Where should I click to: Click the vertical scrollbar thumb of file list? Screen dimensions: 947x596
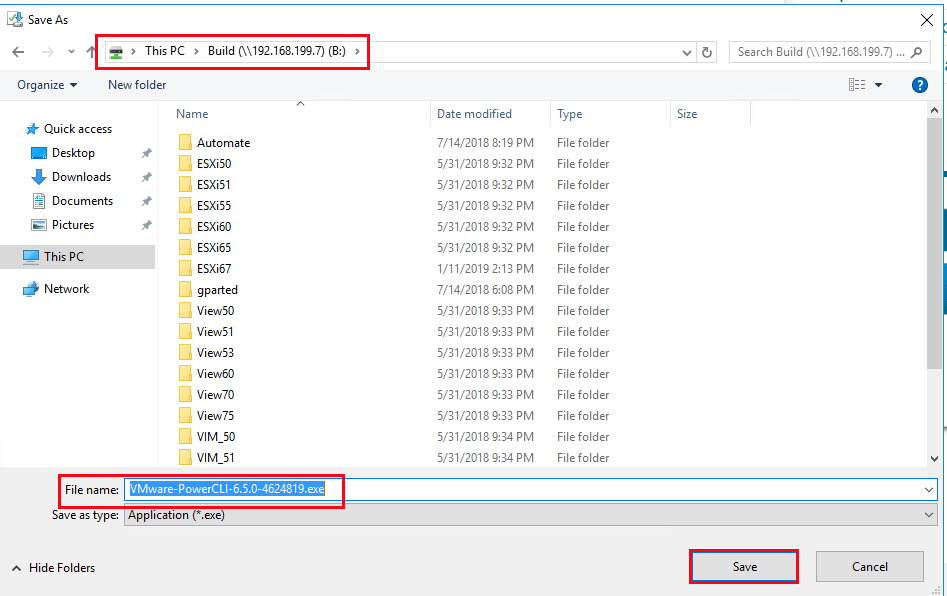click(x=934, y=243)
